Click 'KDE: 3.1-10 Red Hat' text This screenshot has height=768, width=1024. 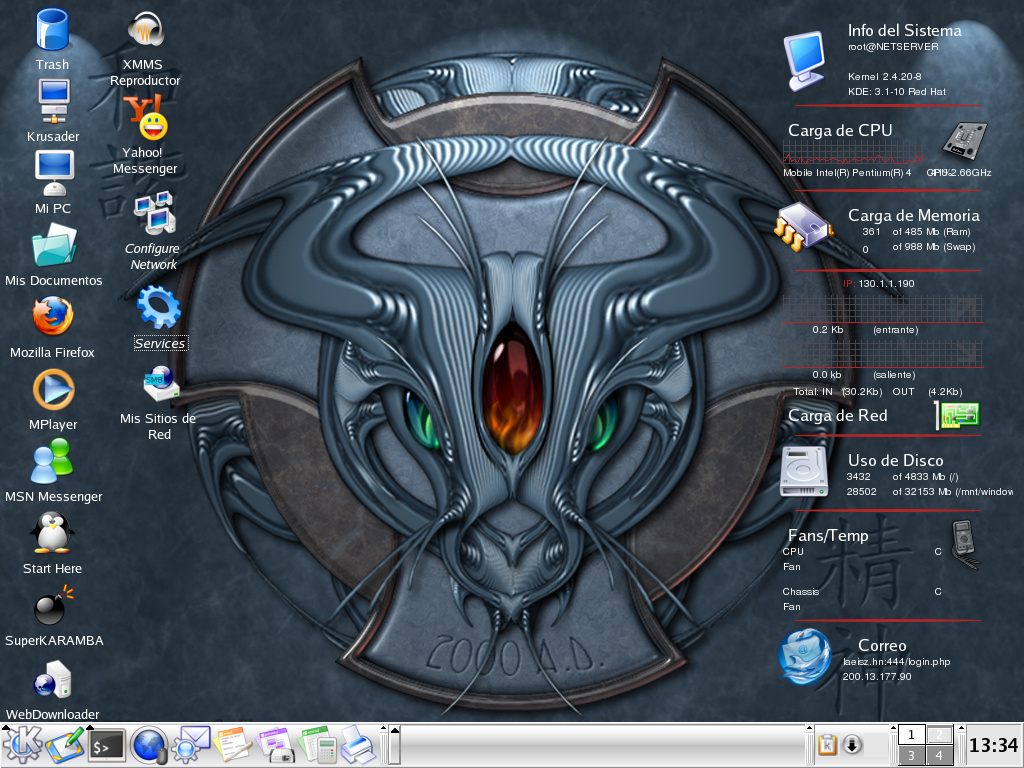tap(897, 91)
